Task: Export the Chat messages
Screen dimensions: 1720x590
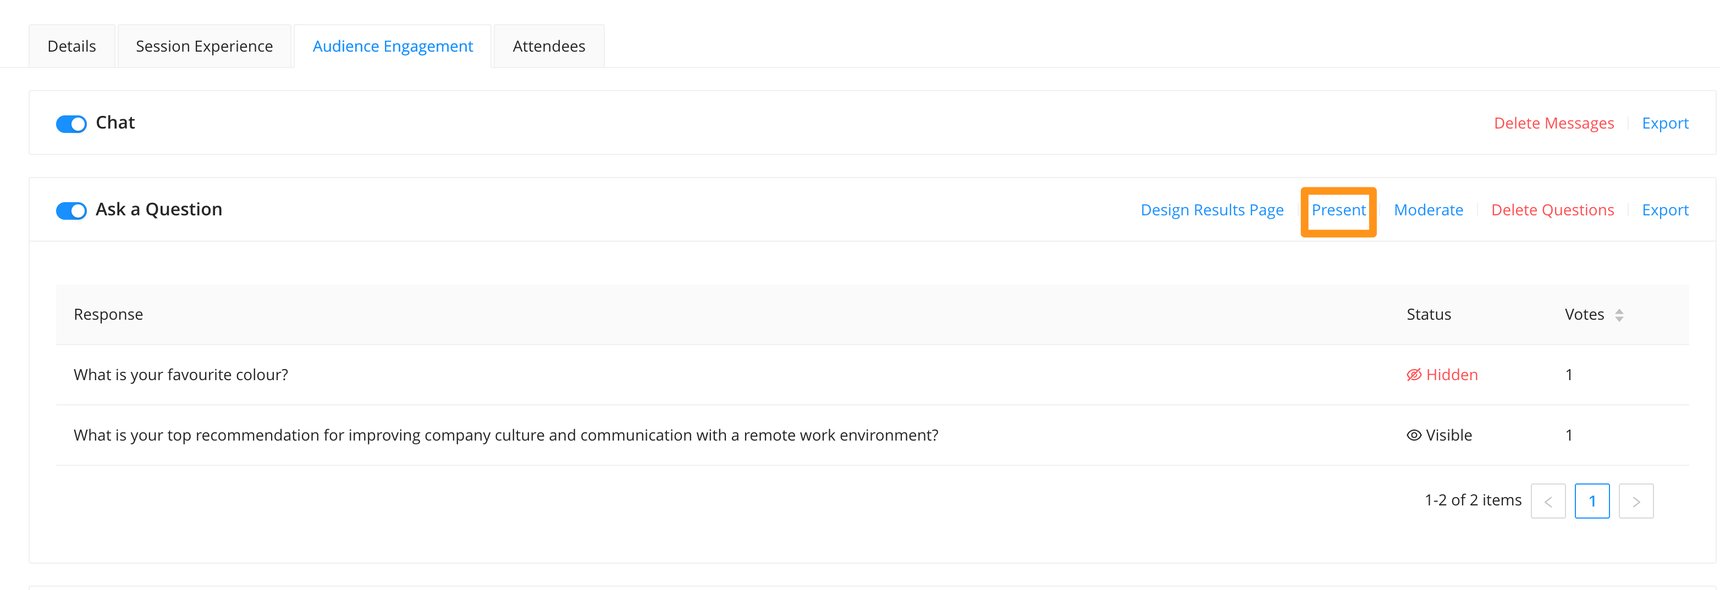Action: pyautogui.click(x=1665, y=123)
